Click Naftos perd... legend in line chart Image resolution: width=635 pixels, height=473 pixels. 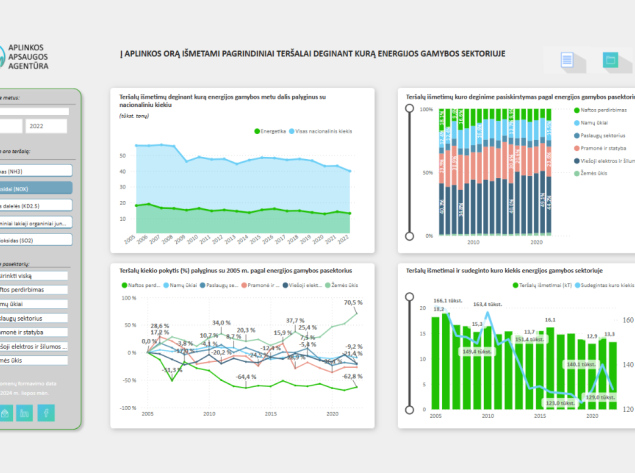pos(141,285)
